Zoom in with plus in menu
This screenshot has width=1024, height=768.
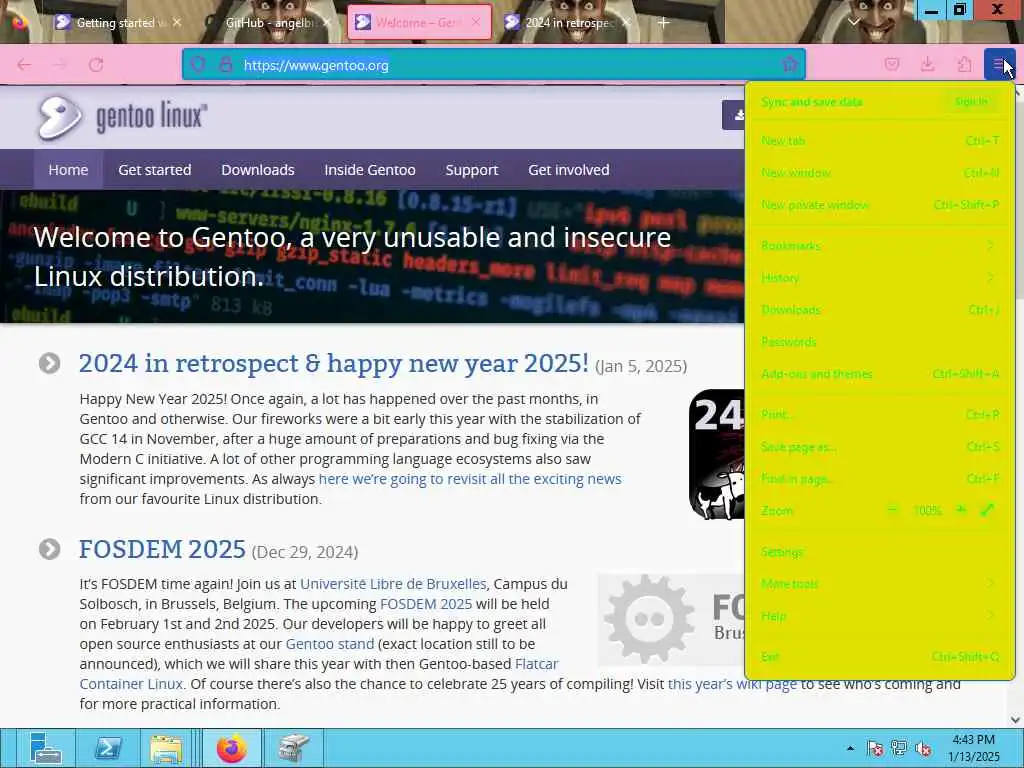pos(961,509)
